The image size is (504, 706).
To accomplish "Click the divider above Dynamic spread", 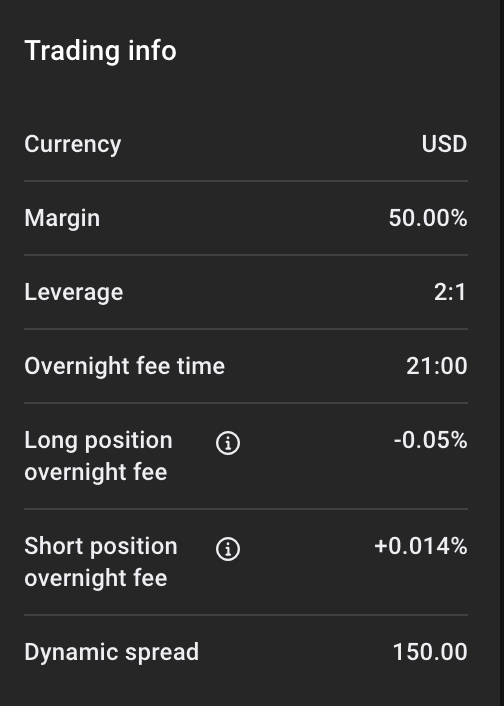I will (x=246, y=615).
